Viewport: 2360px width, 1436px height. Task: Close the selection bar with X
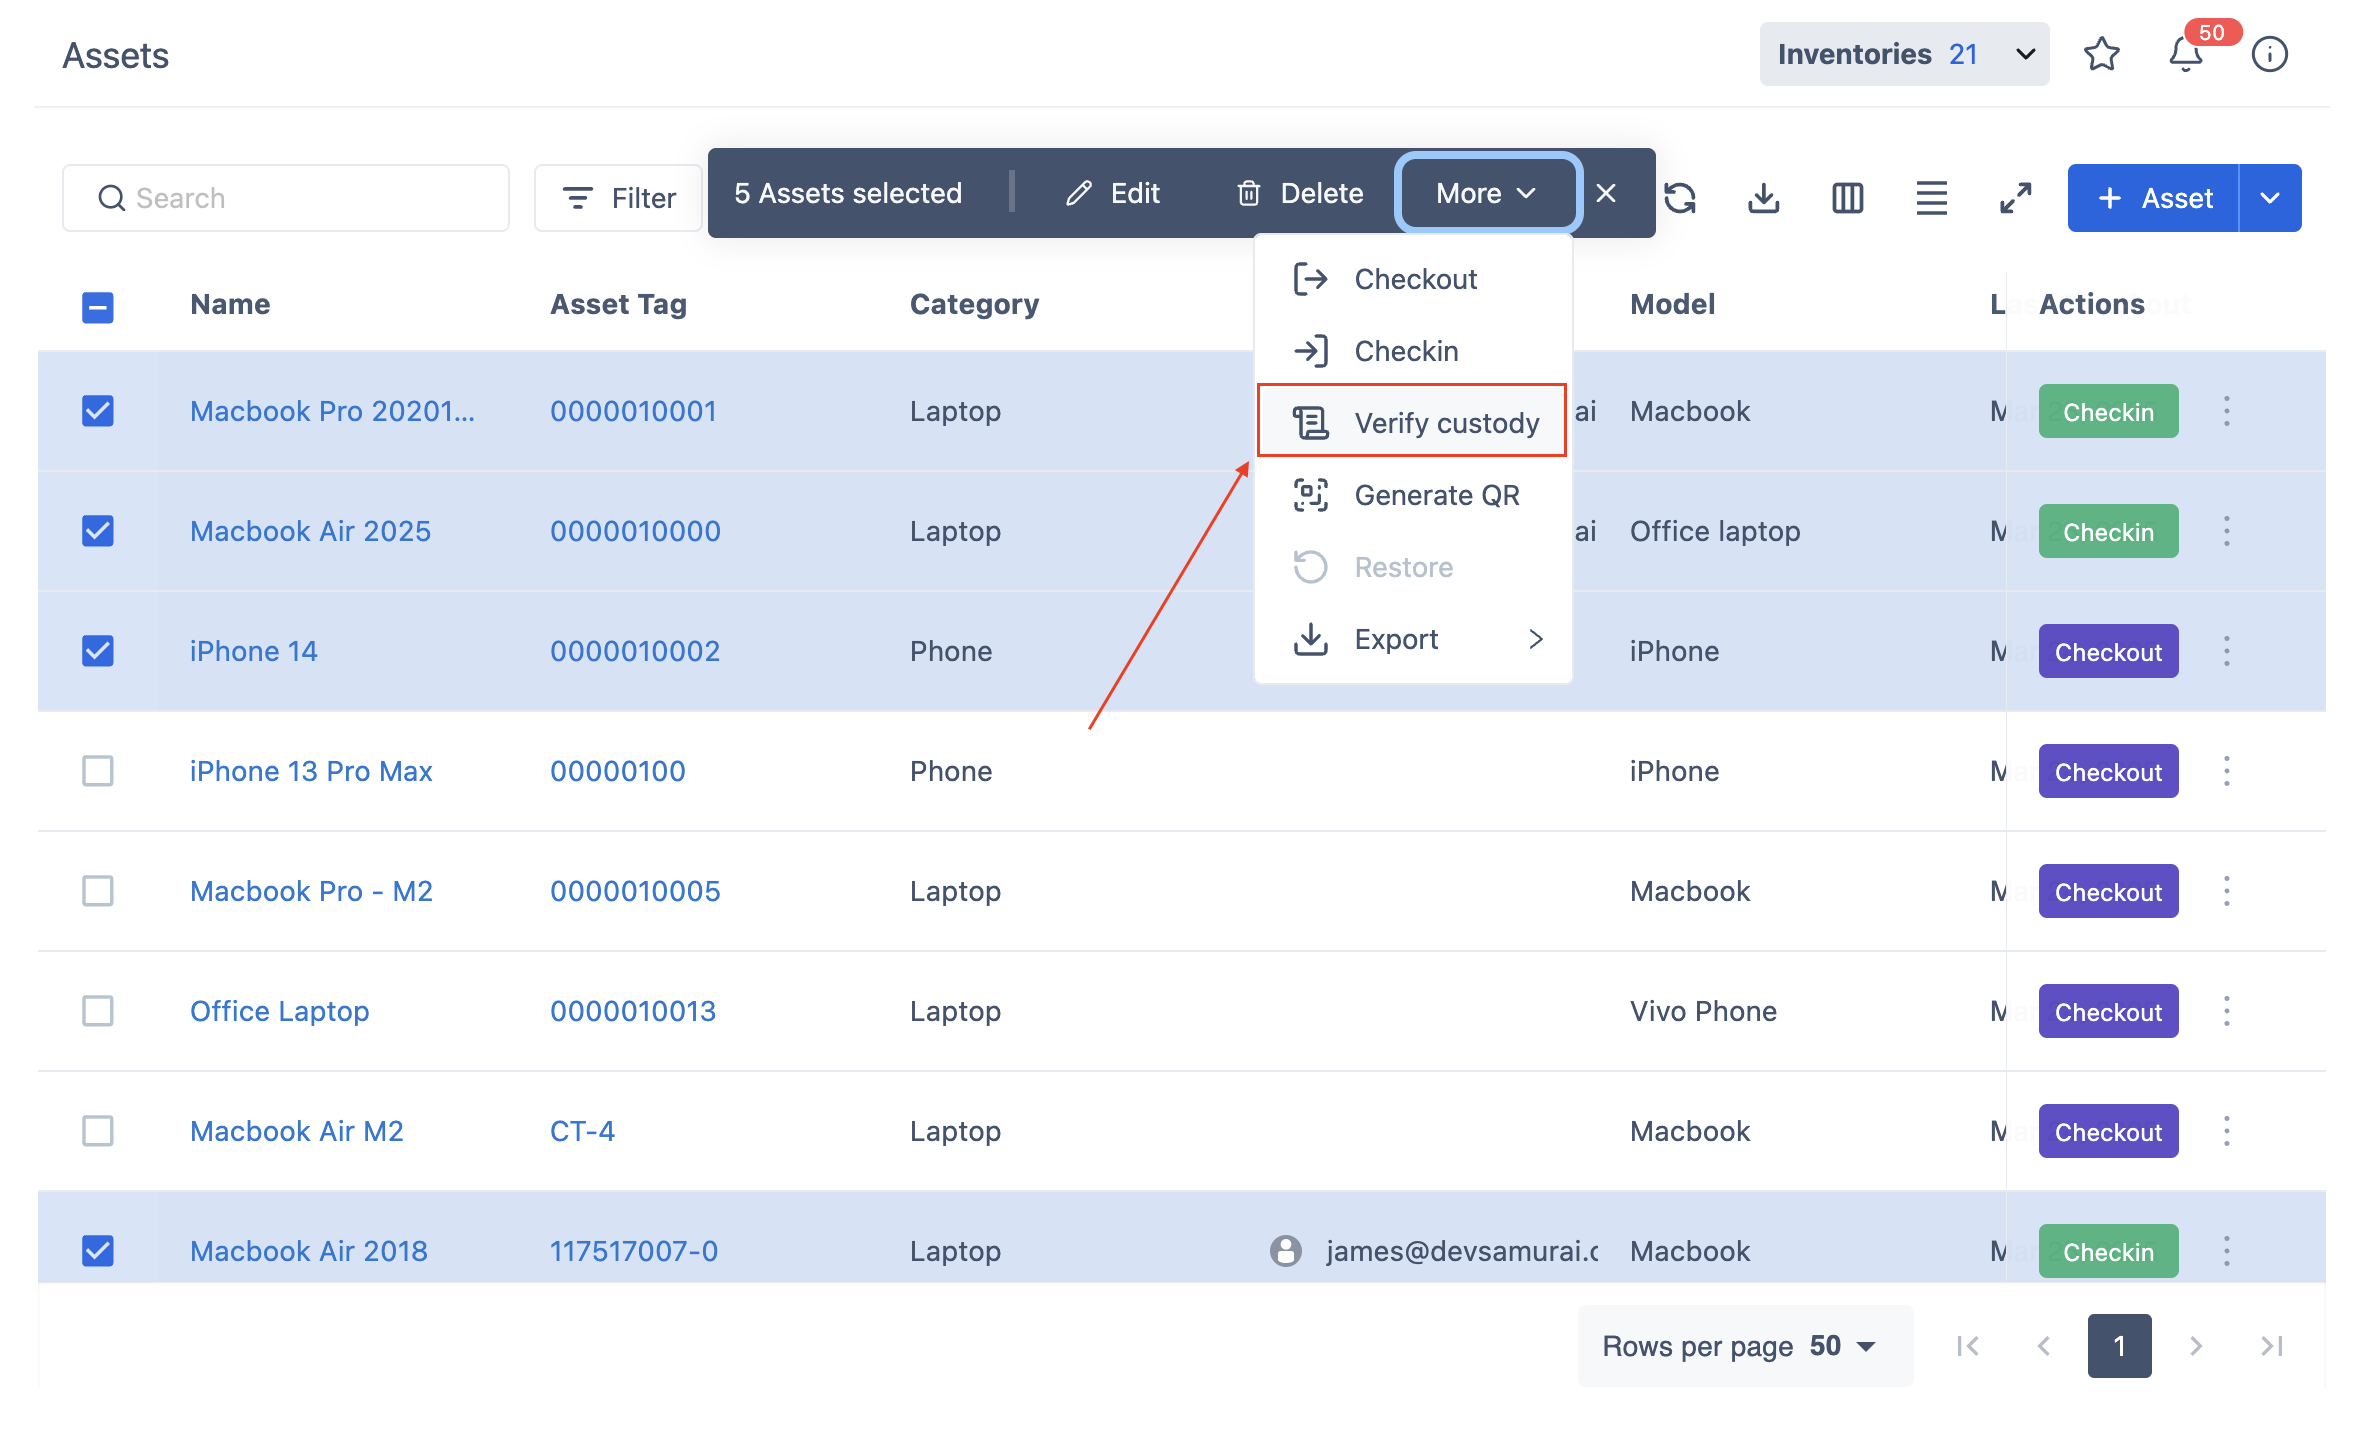pos(1606,193)
